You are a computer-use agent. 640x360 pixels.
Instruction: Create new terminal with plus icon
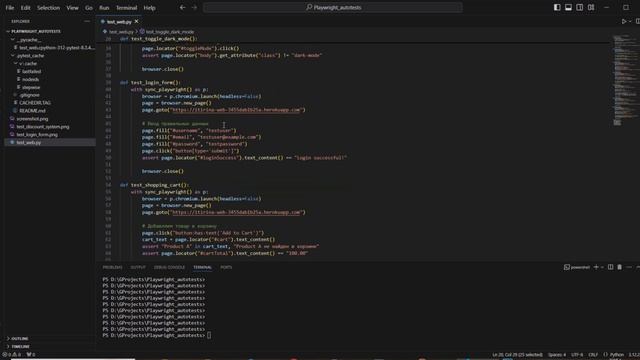pyautogui.click(x=596, y=267)
